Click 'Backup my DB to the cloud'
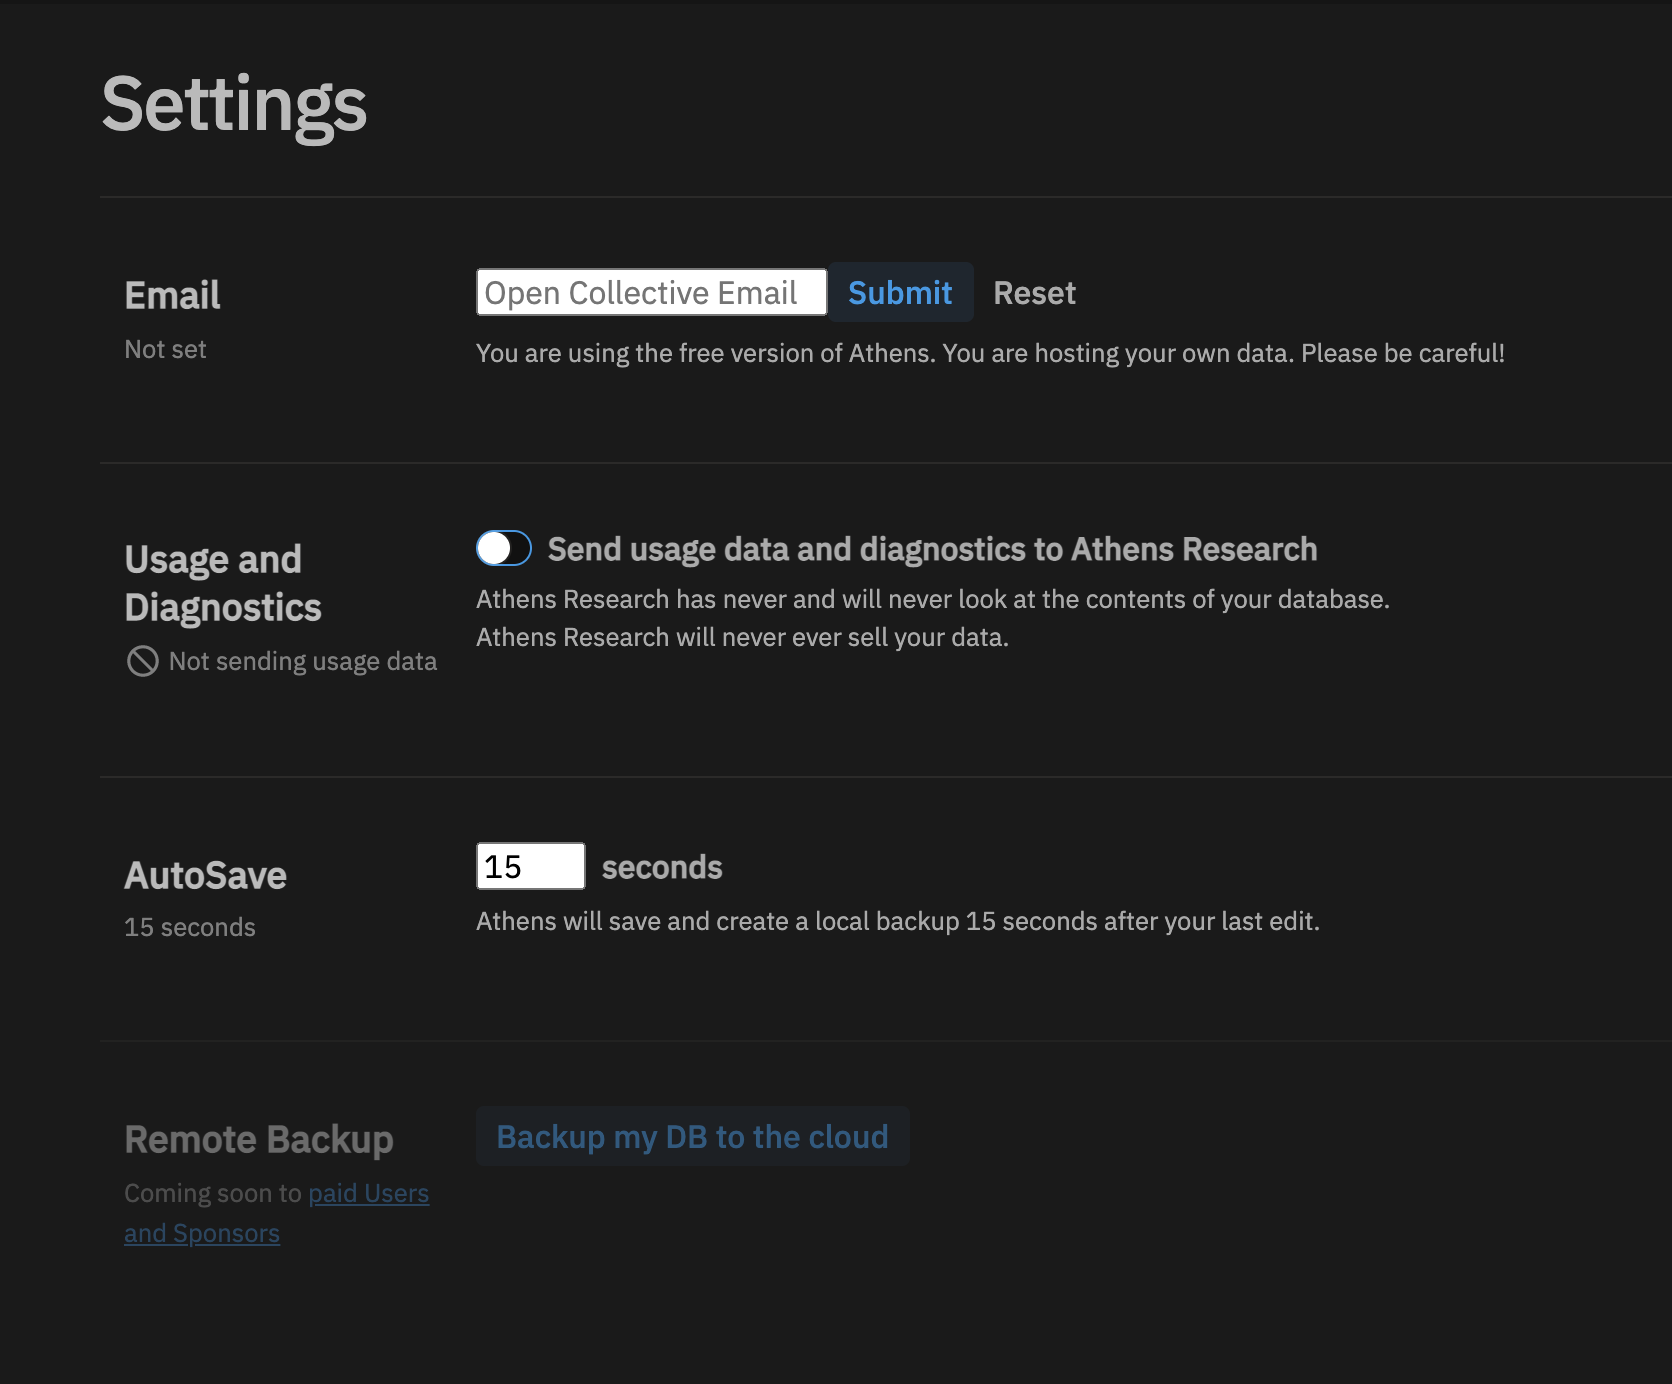The image size is (1672, 1384). coord(691,1136)
